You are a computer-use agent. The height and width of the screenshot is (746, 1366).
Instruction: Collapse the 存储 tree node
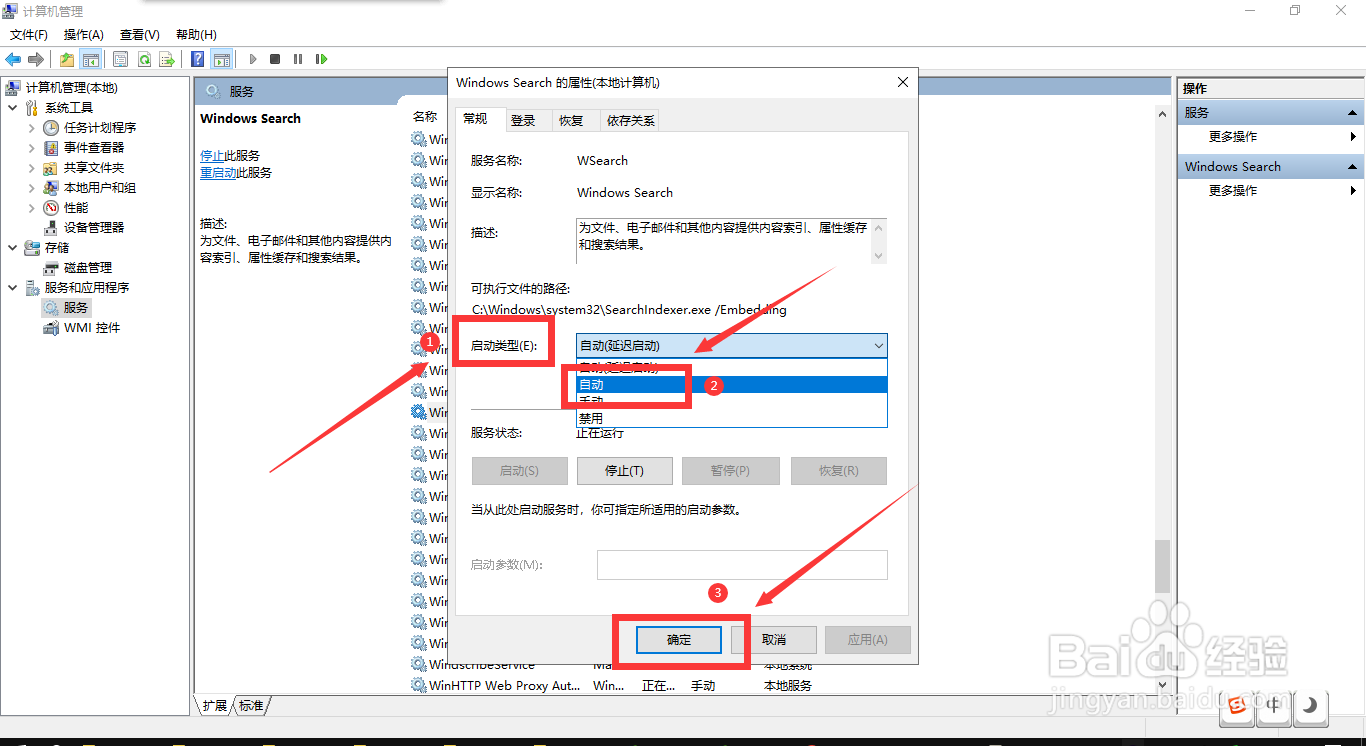(x=12, y=247)
